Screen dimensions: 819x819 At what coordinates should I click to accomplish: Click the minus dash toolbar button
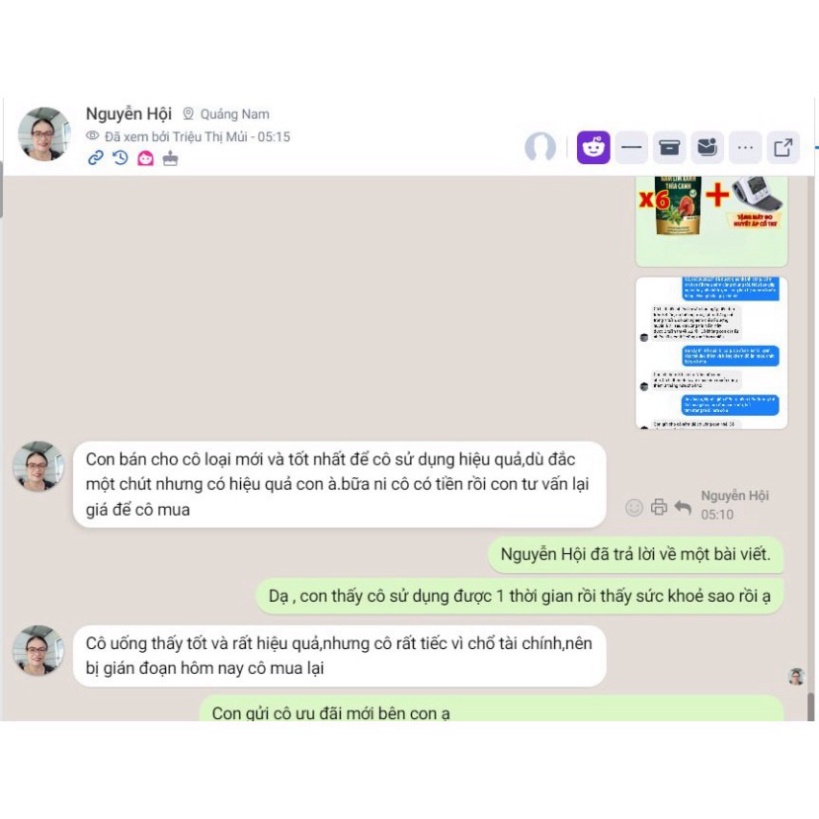point(631,147)
